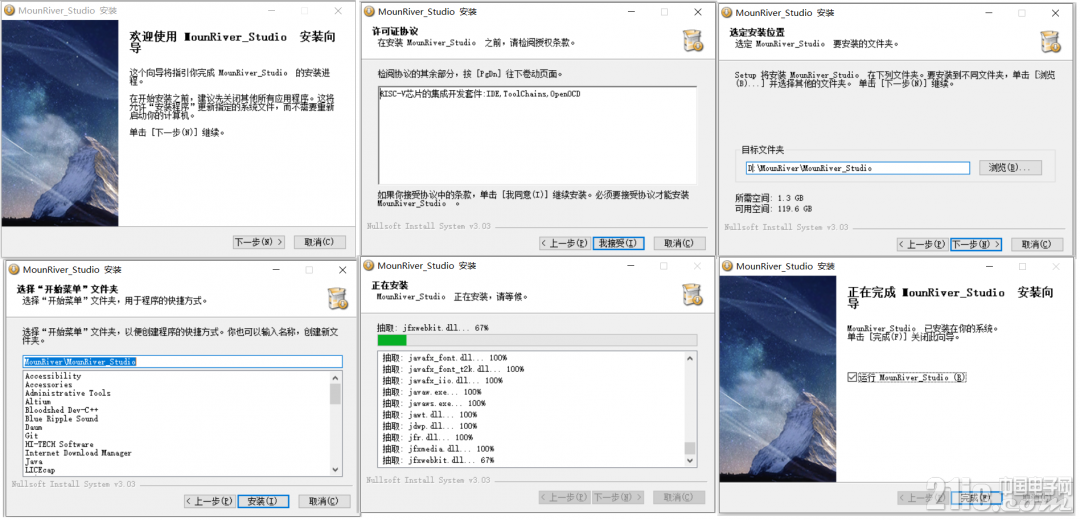Select Accessibility in the folder list

pyautogui.click(x=53, y=376)
